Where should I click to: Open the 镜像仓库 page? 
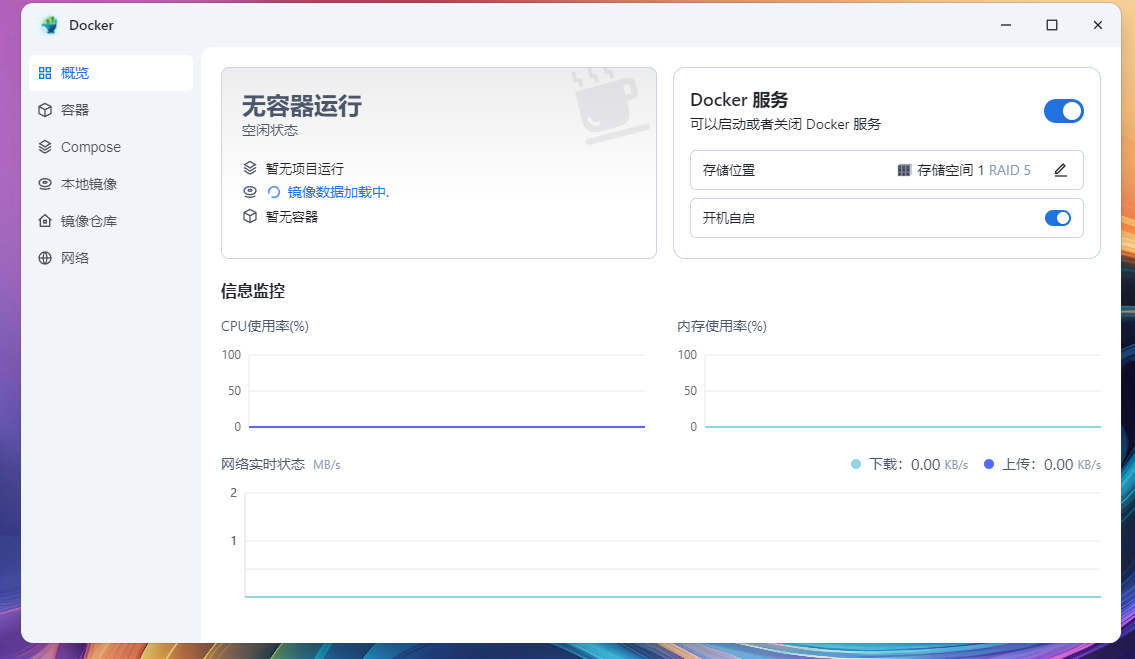point(111,221)
